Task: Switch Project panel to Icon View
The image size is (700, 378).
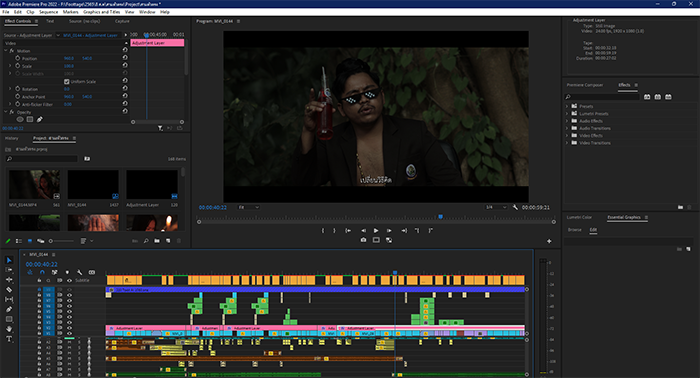Action: pos(30,241)
